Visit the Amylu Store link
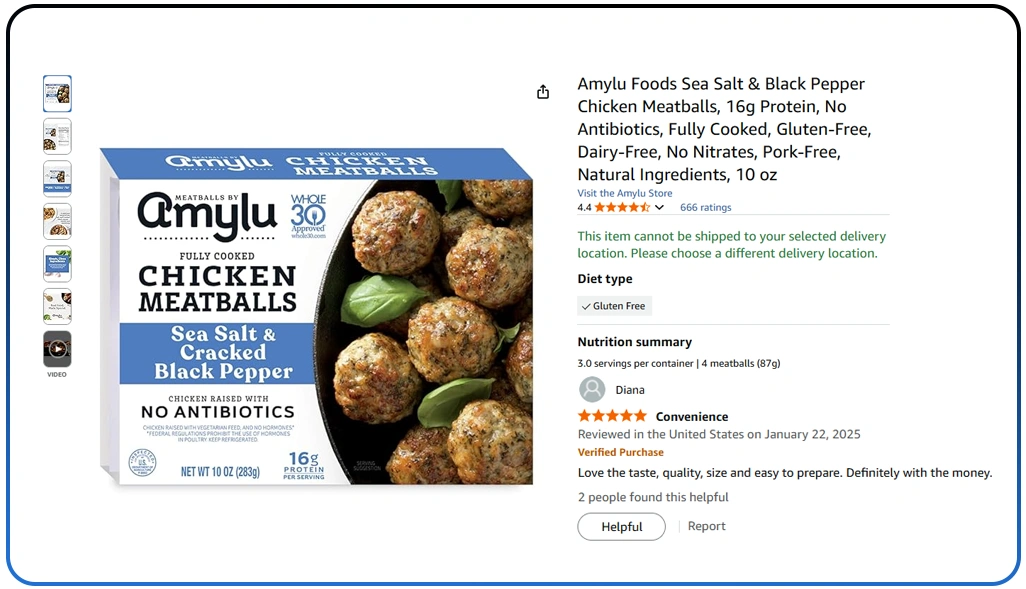 (625, 193)
